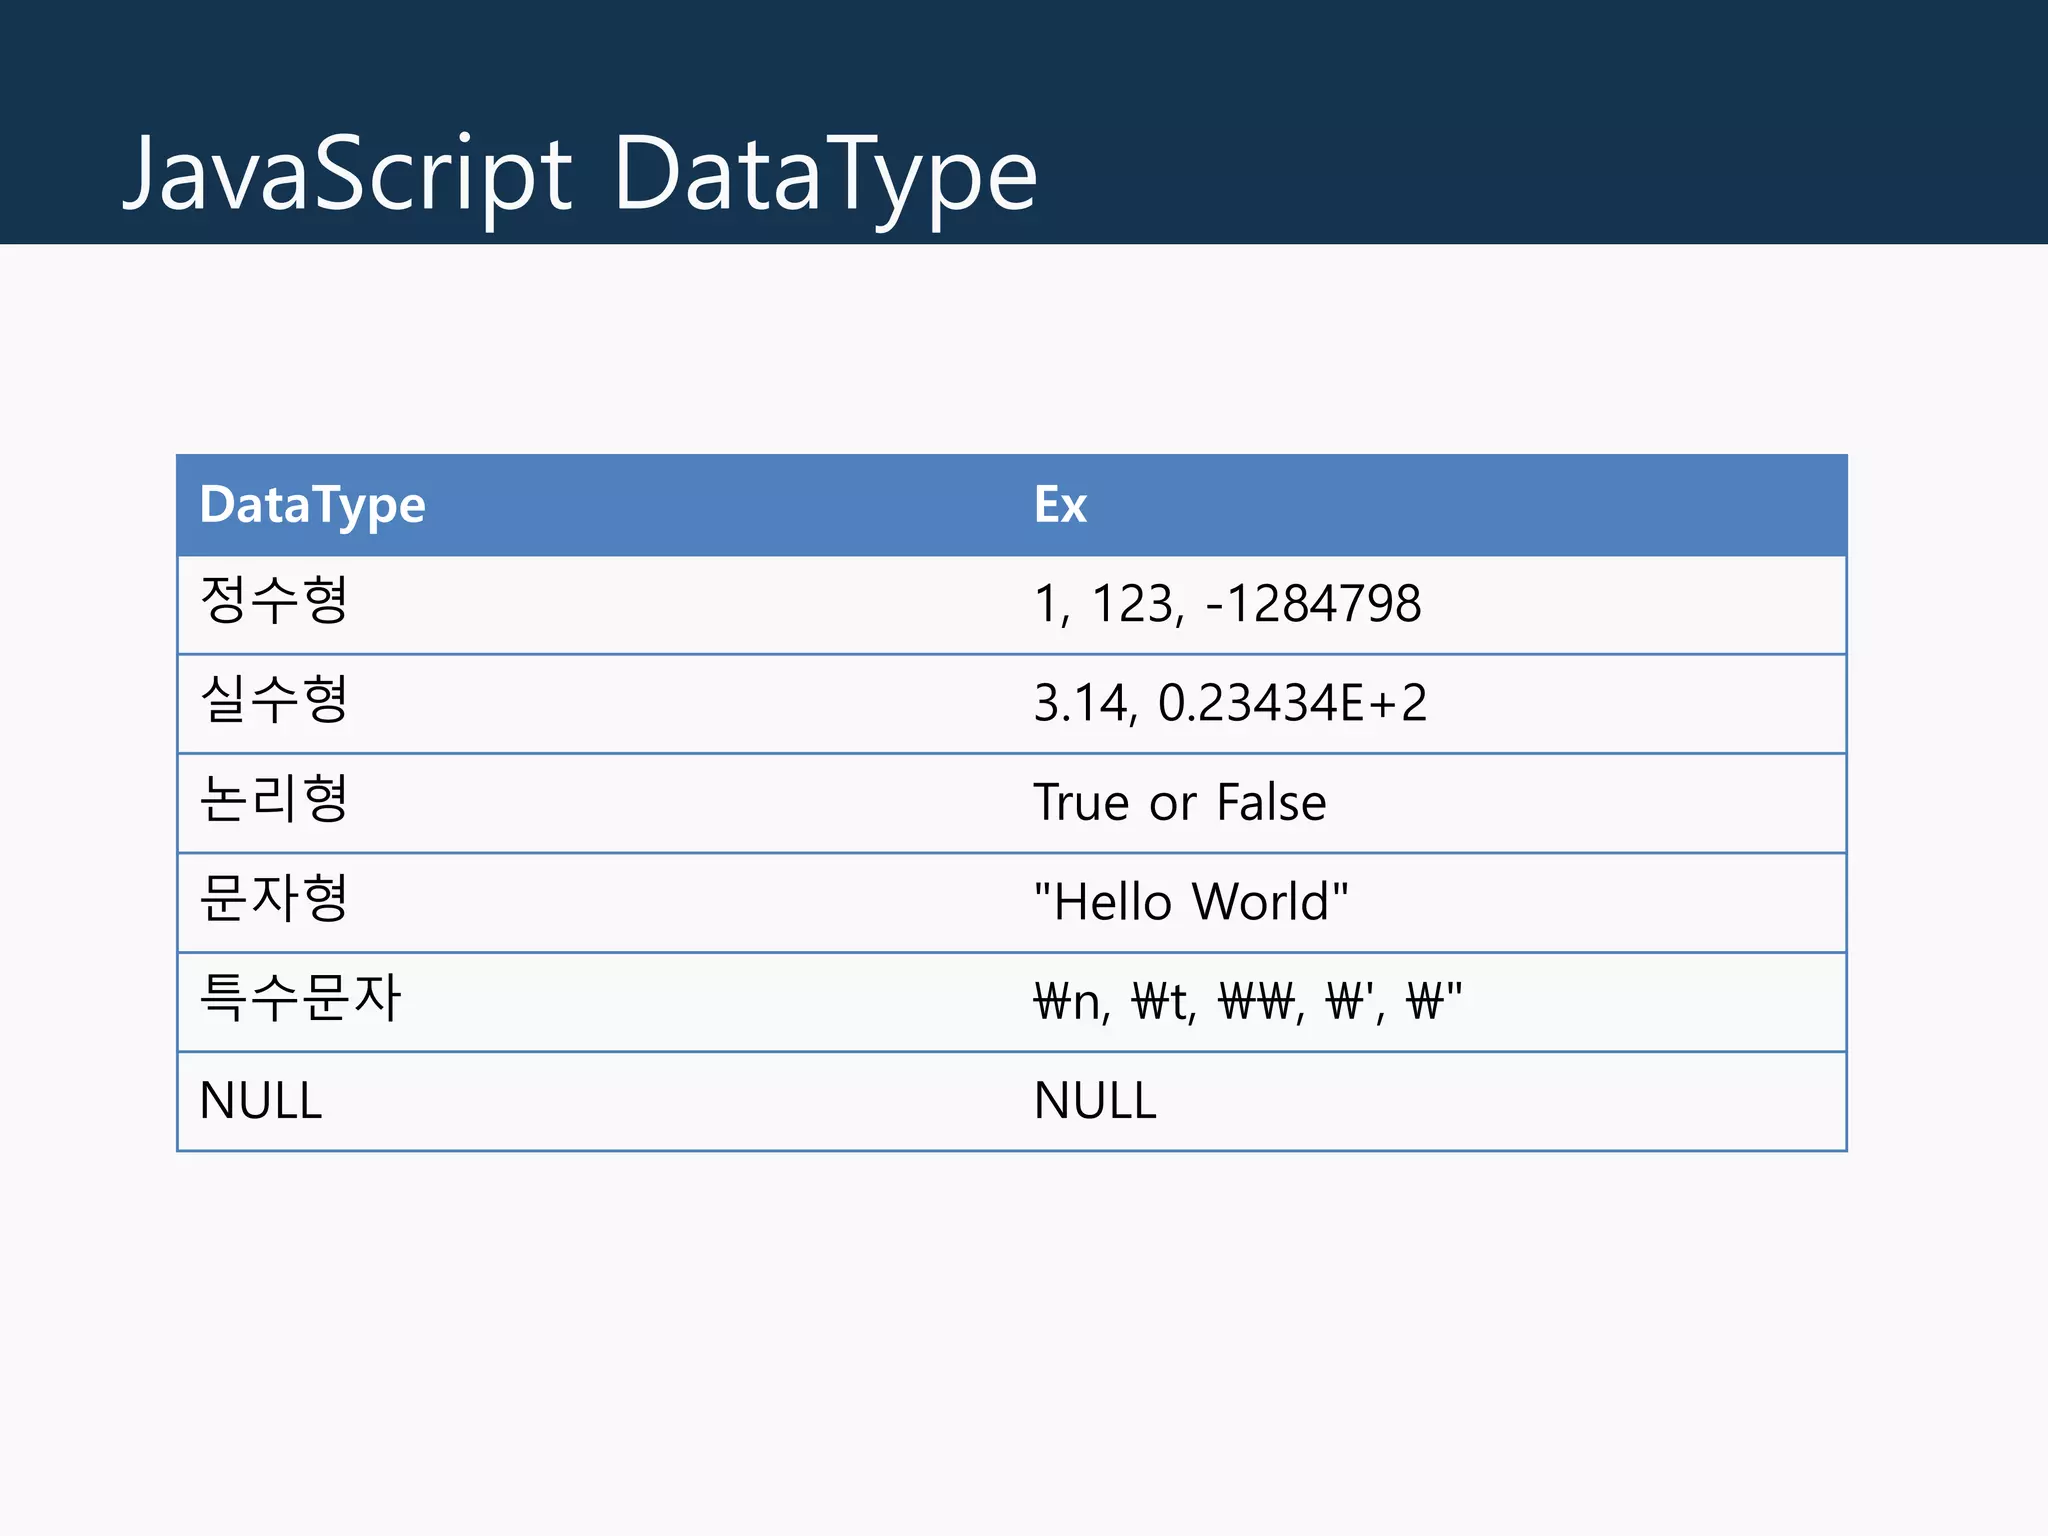The width and height of the screenshot is (2048, 1536).
Task: Click the 'True or False' example cell
Action: pyautogui.click(x=1429, y=803)
